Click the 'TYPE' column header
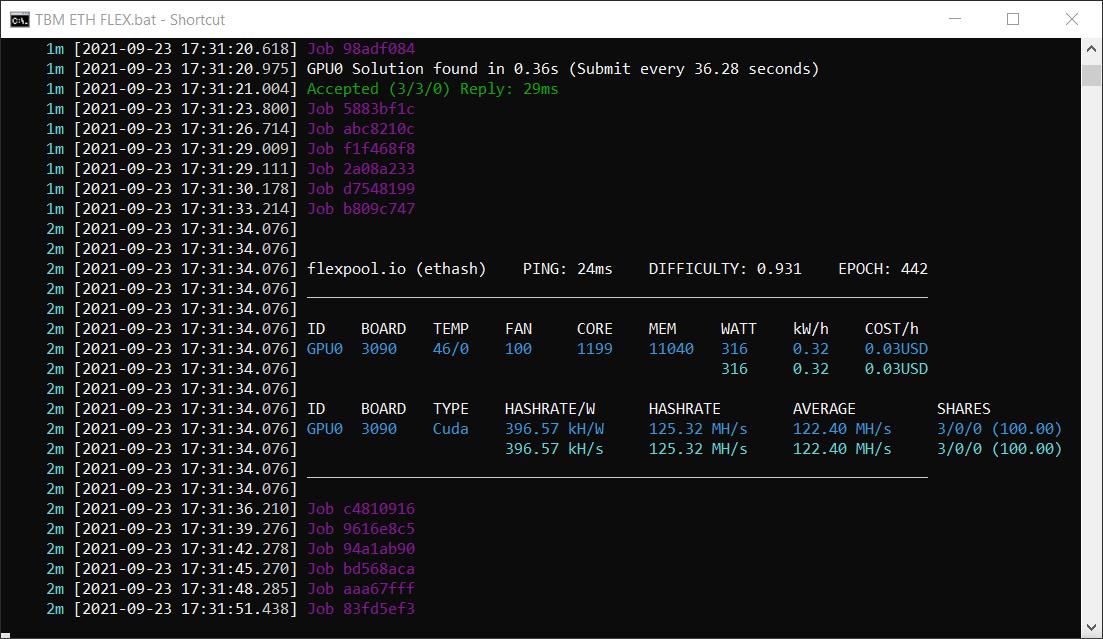The height and width of the screenshot is (639, 1103). tap(451, 409)
